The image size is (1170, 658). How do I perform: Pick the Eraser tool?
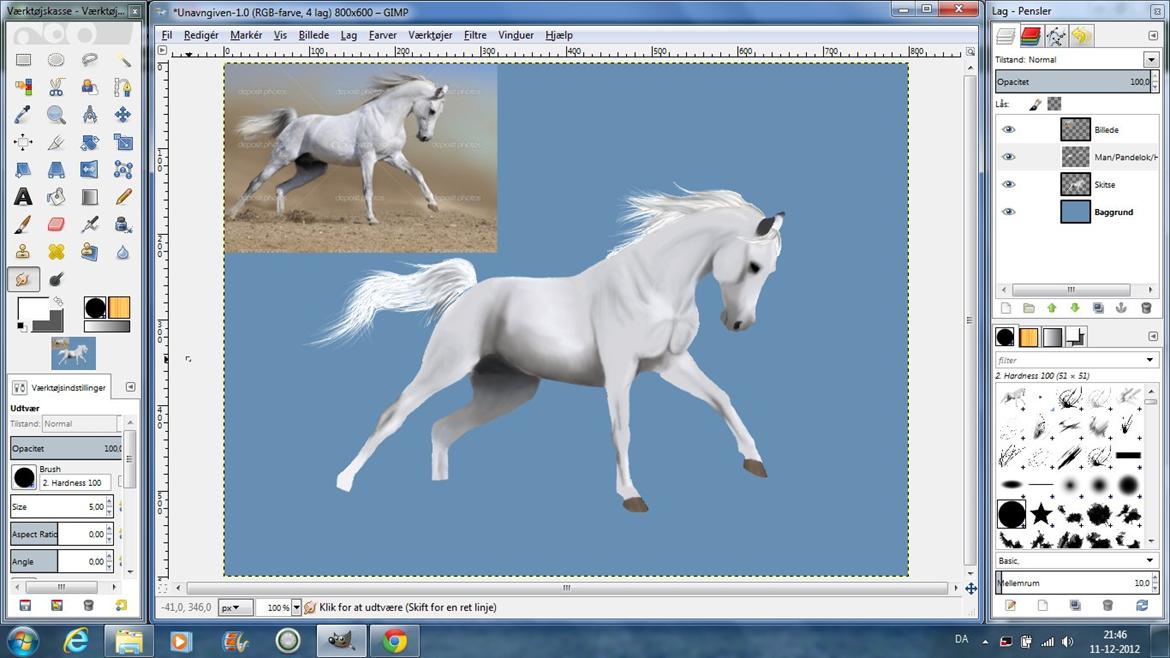[x=56, y=224]
